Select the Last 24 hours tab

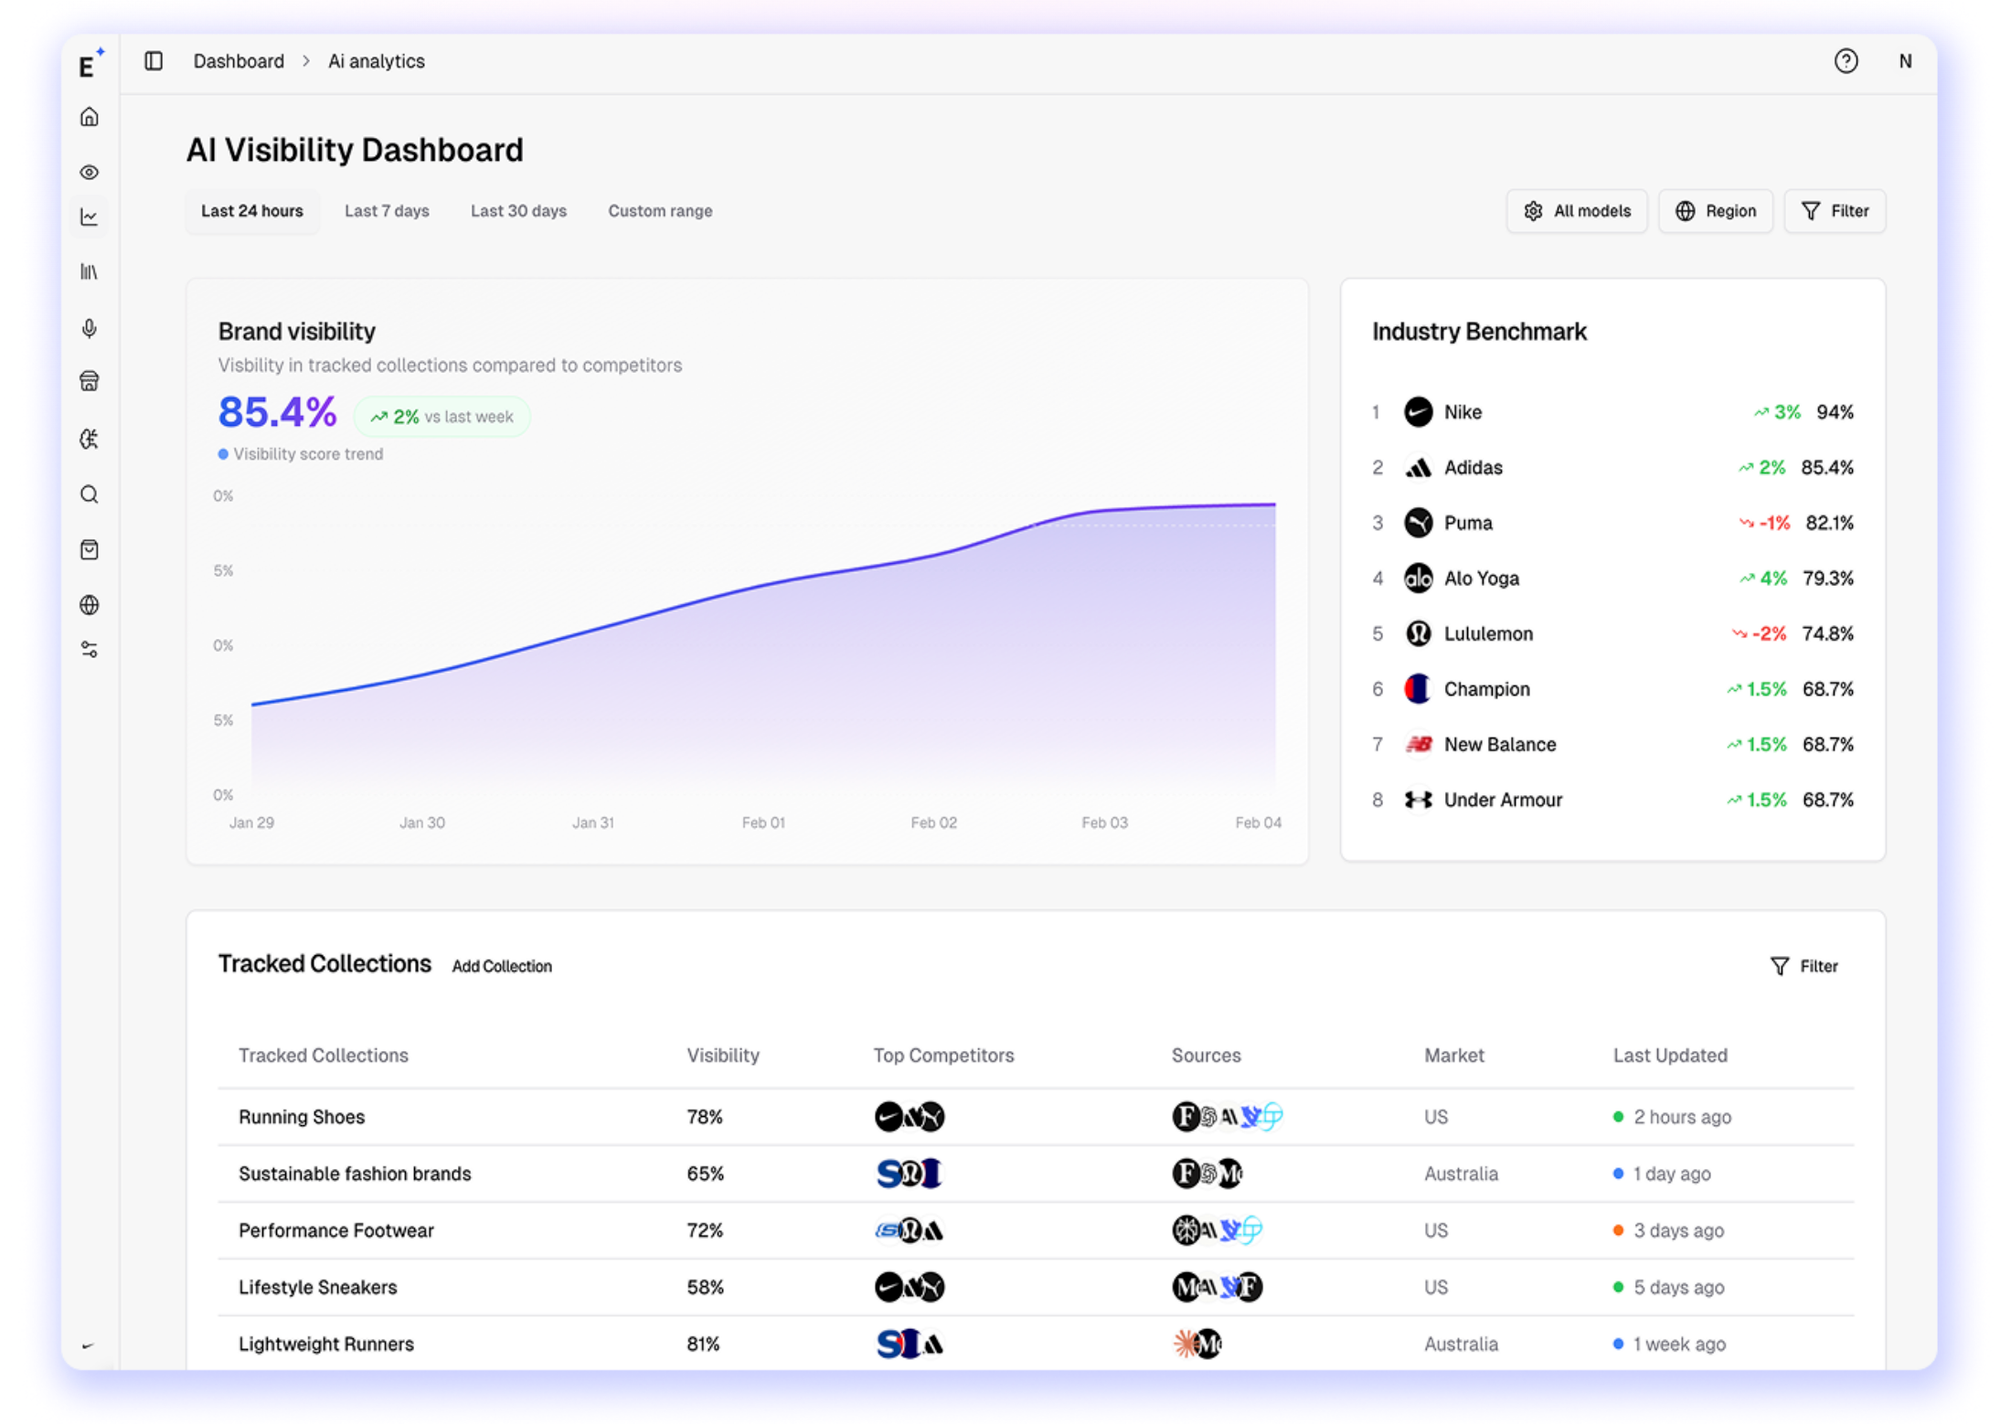pos(252,211)
